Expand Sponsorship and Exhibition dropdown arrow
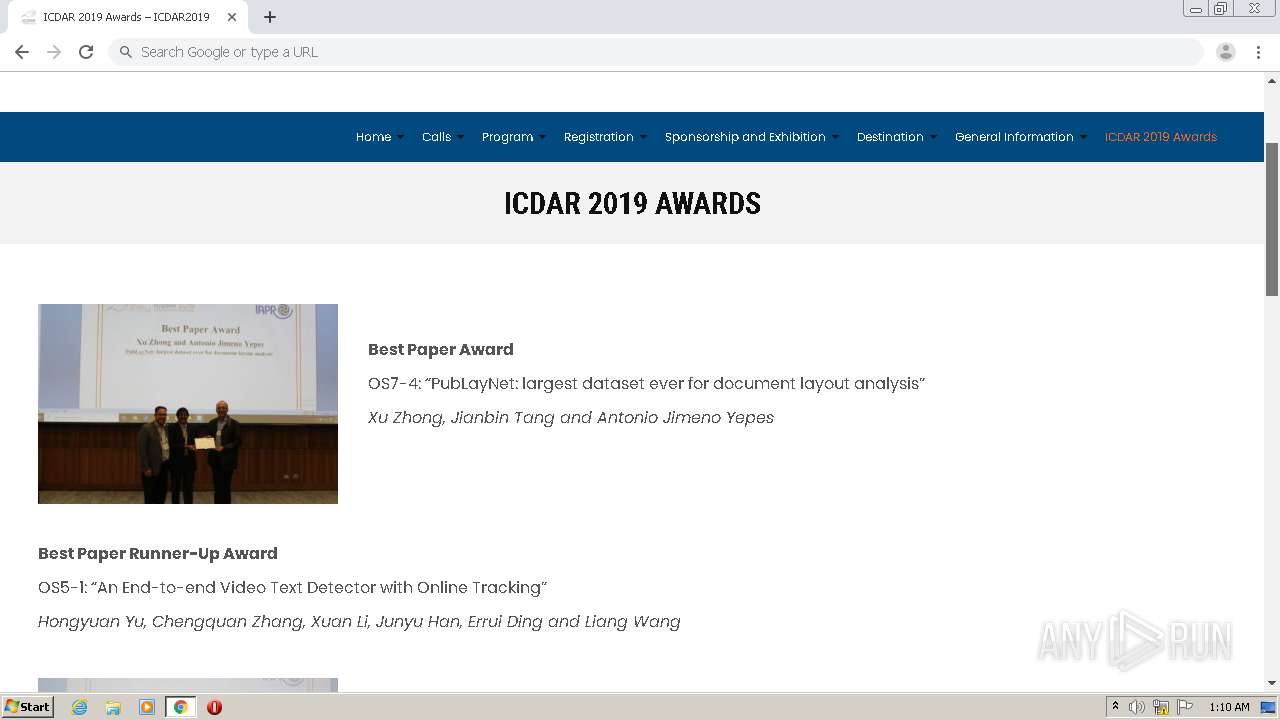 835,138
